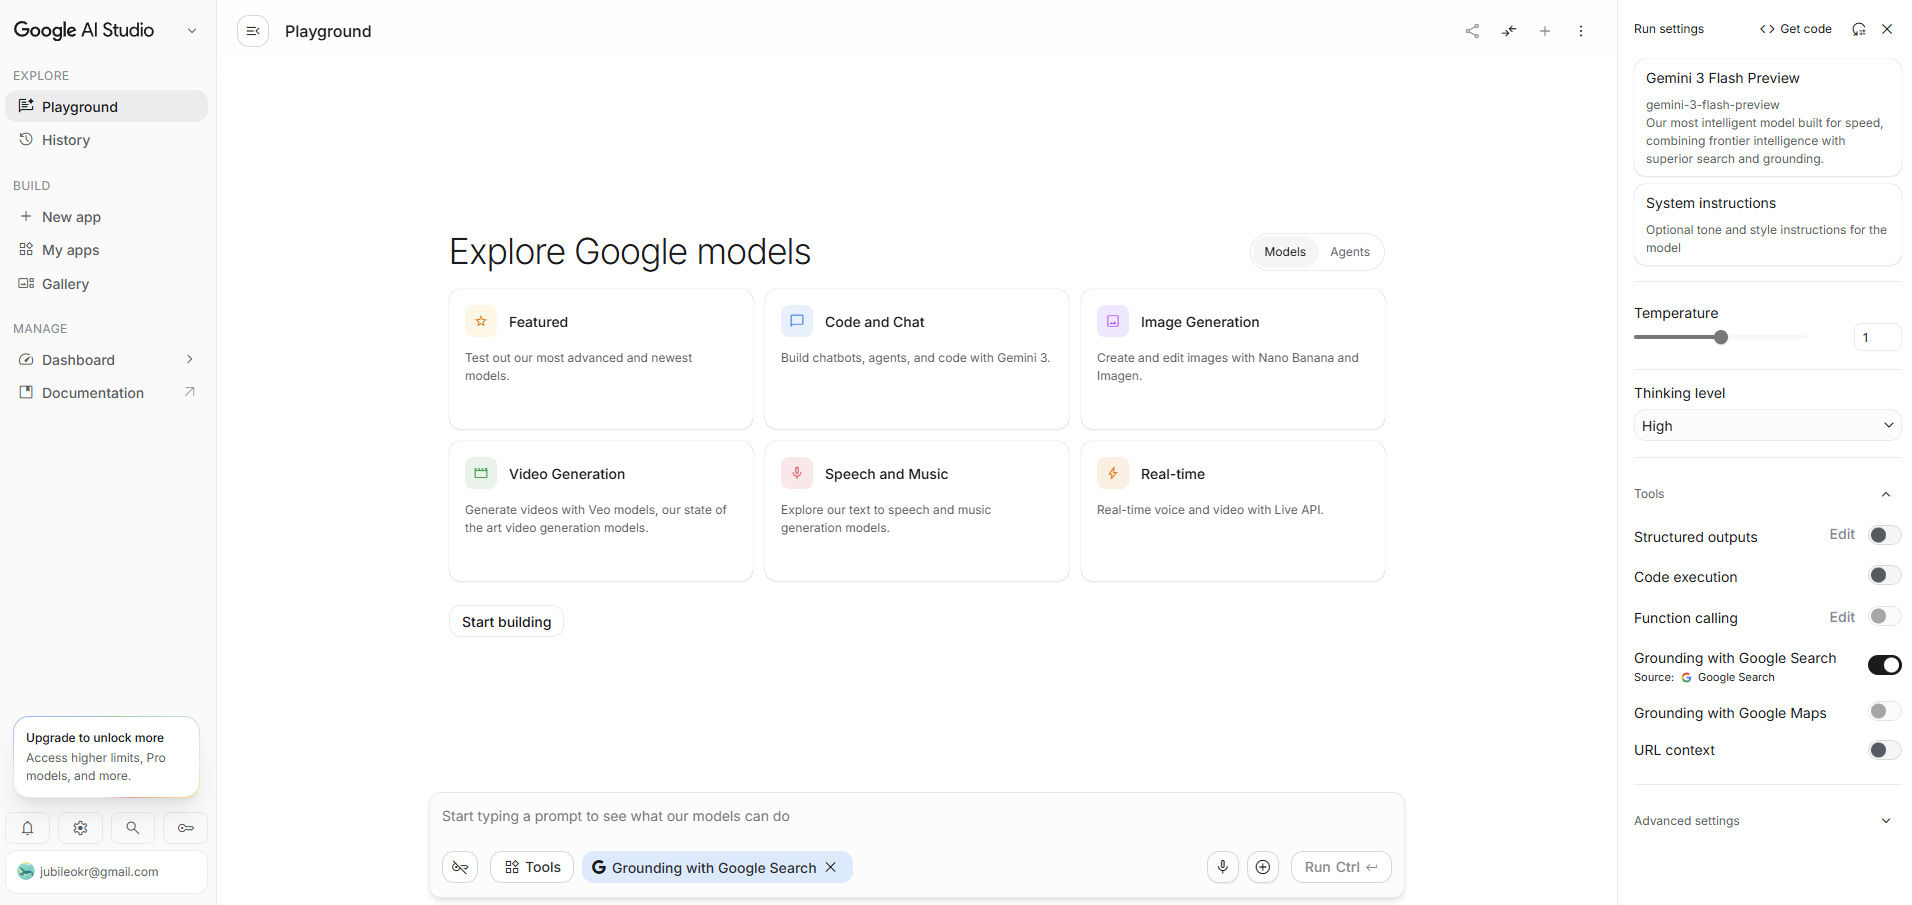
Task: Expand the Advanced settings section
Action: [x=1767, y=821]
